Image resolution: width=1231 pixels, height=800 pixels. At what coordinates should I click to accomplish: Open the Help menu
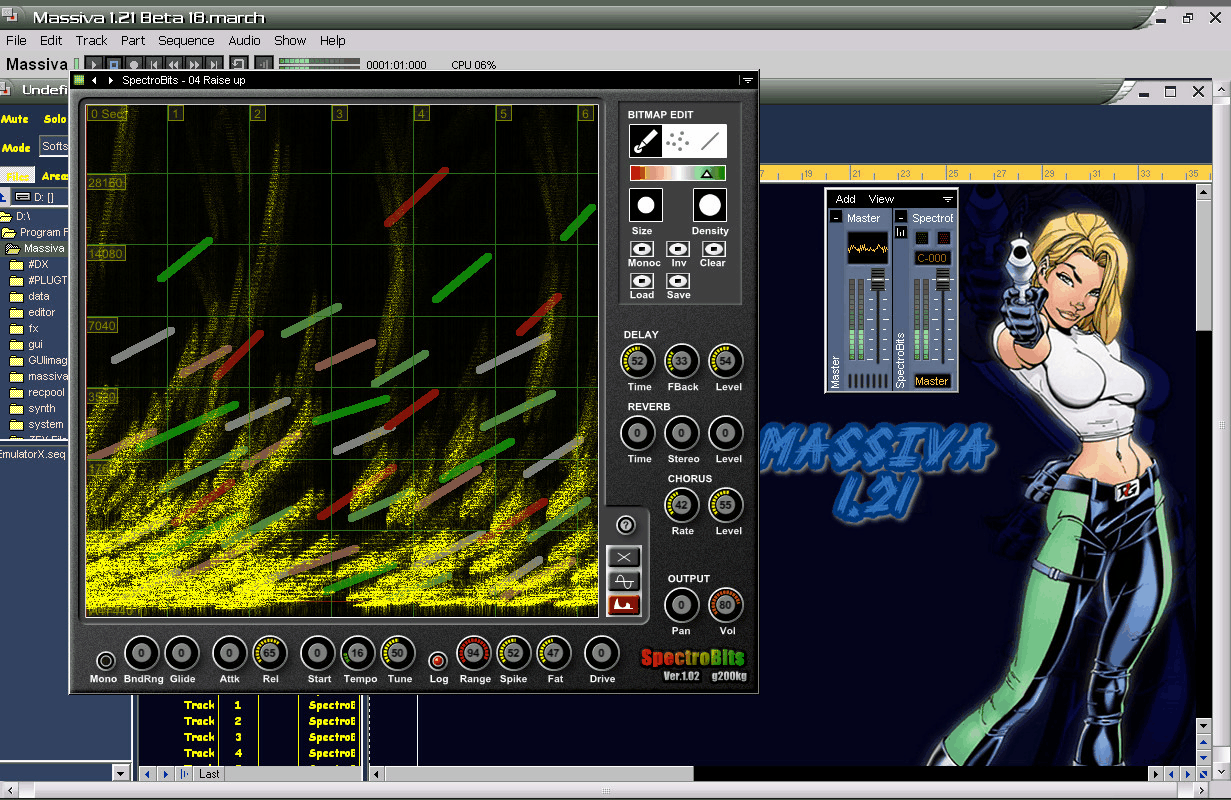(x=333, y=41)
